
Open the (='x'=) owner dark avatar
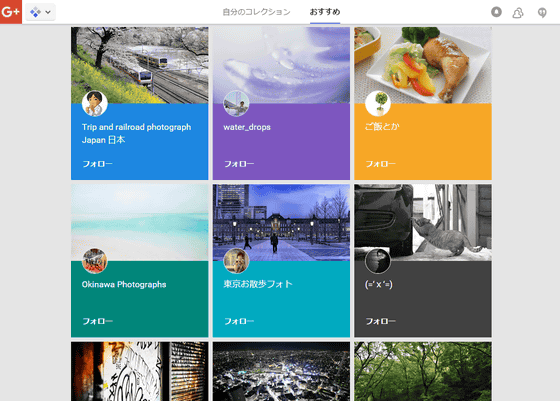[x=378, y=261]
